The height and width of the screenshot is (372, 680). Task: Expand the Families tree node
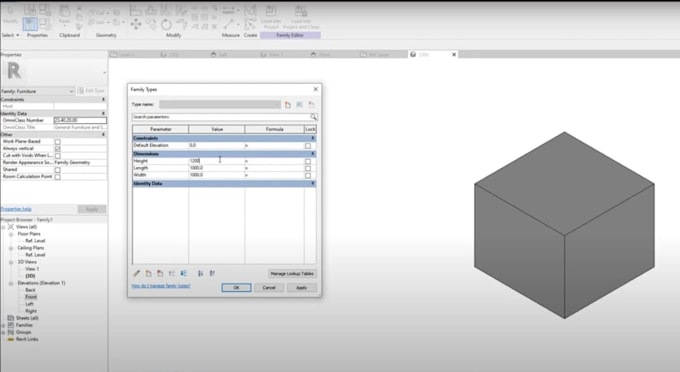[x=3, y=325]
